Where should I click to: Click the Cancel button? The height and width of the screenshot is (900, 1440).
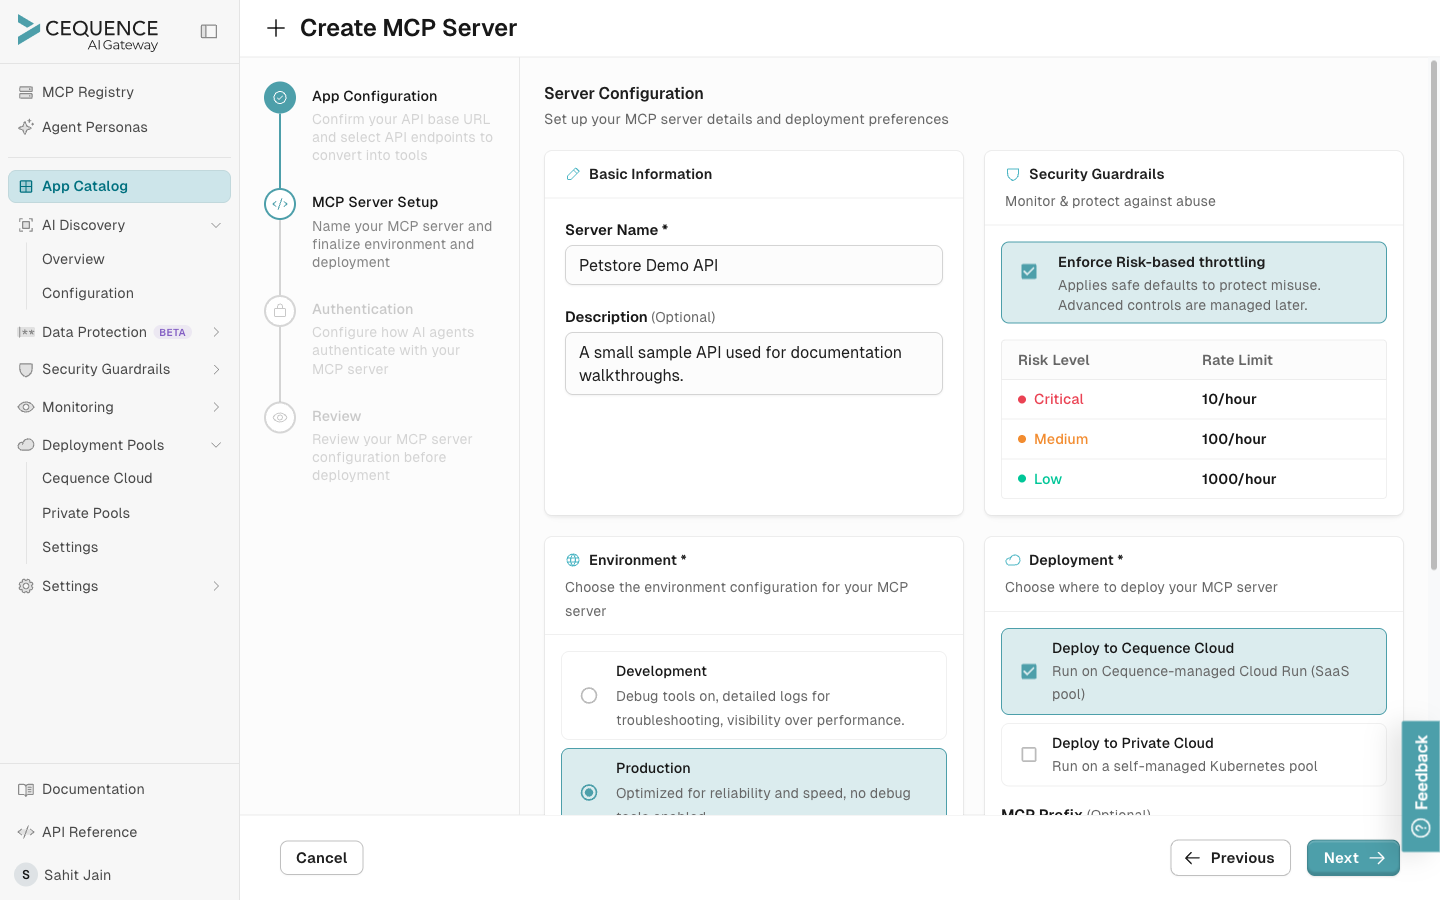321,858
